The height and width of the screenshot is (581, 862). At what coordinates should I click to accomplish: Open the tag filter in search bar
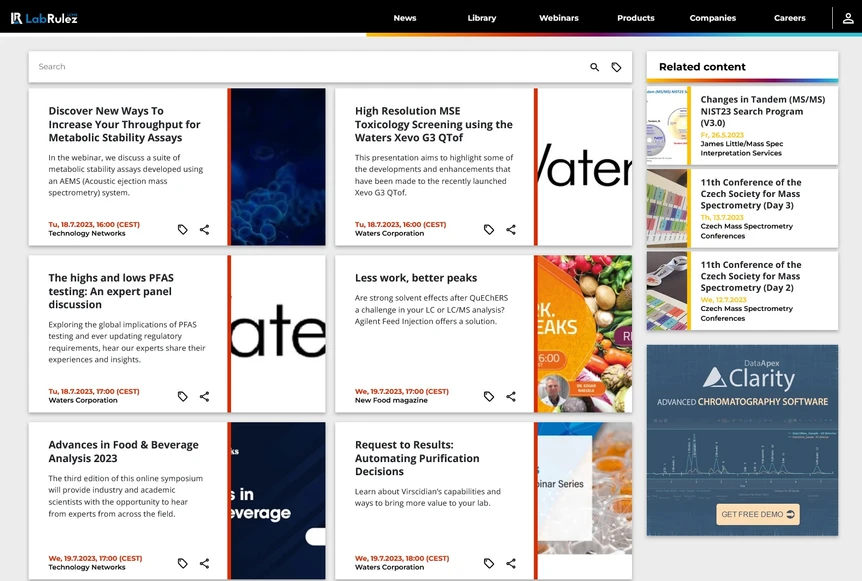coord(616,67)
